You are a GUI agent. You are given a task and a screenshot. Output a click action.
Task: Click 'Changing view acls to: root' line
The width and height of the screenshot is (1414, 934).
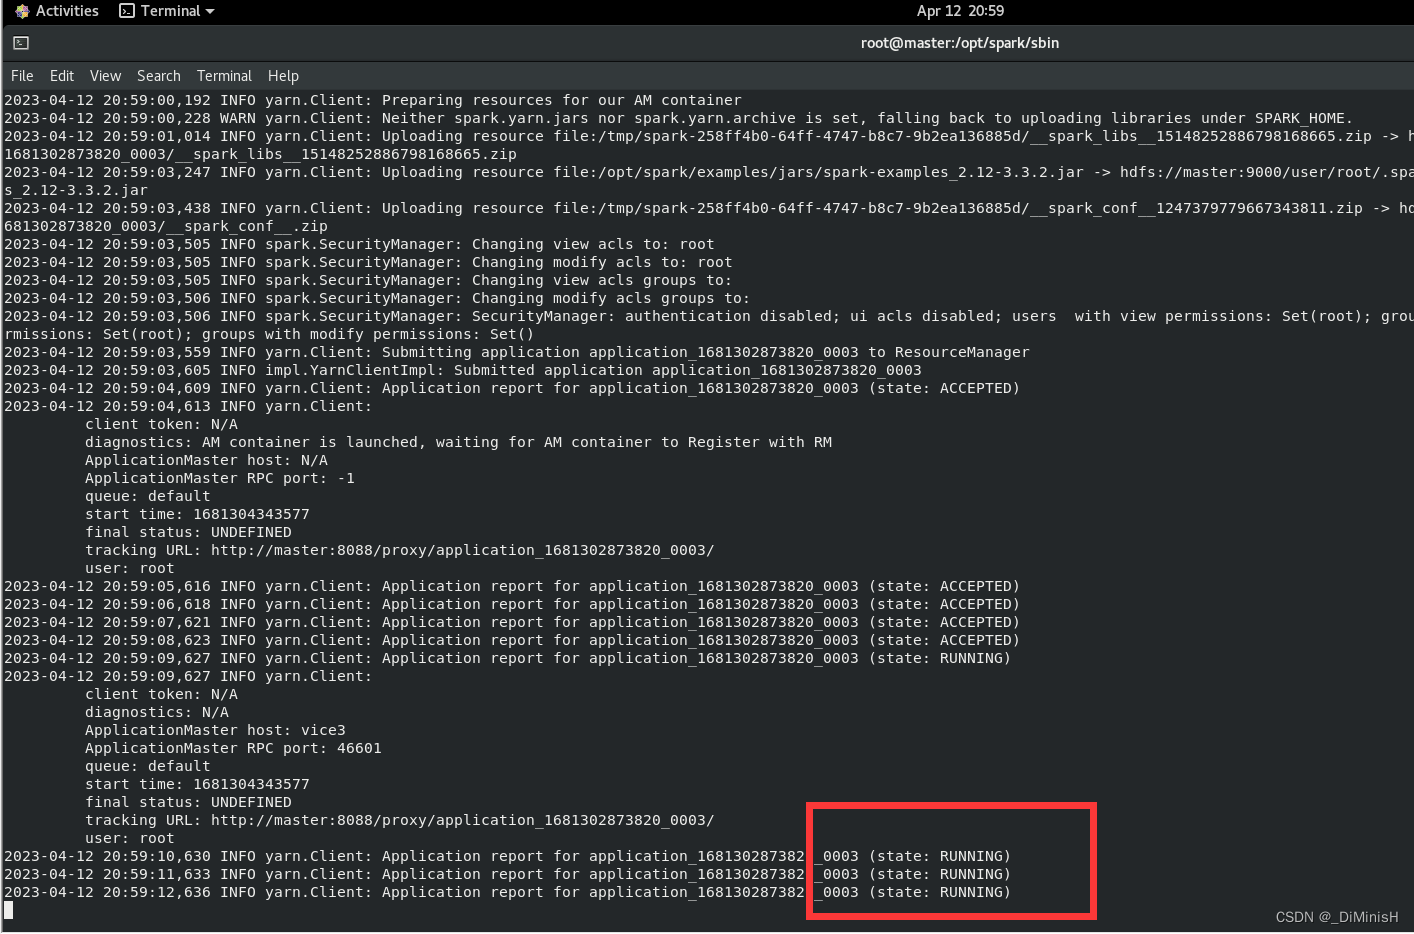359,244
